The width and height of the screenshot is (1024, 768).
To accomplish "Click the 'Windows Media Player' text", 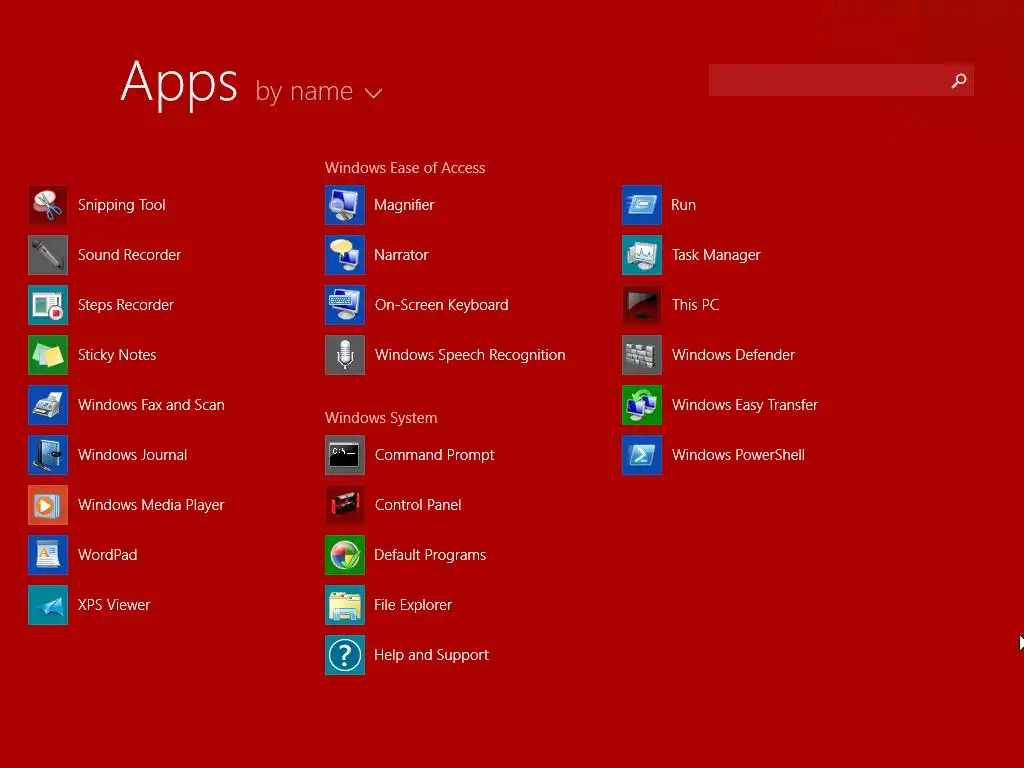I will (151, 505).
